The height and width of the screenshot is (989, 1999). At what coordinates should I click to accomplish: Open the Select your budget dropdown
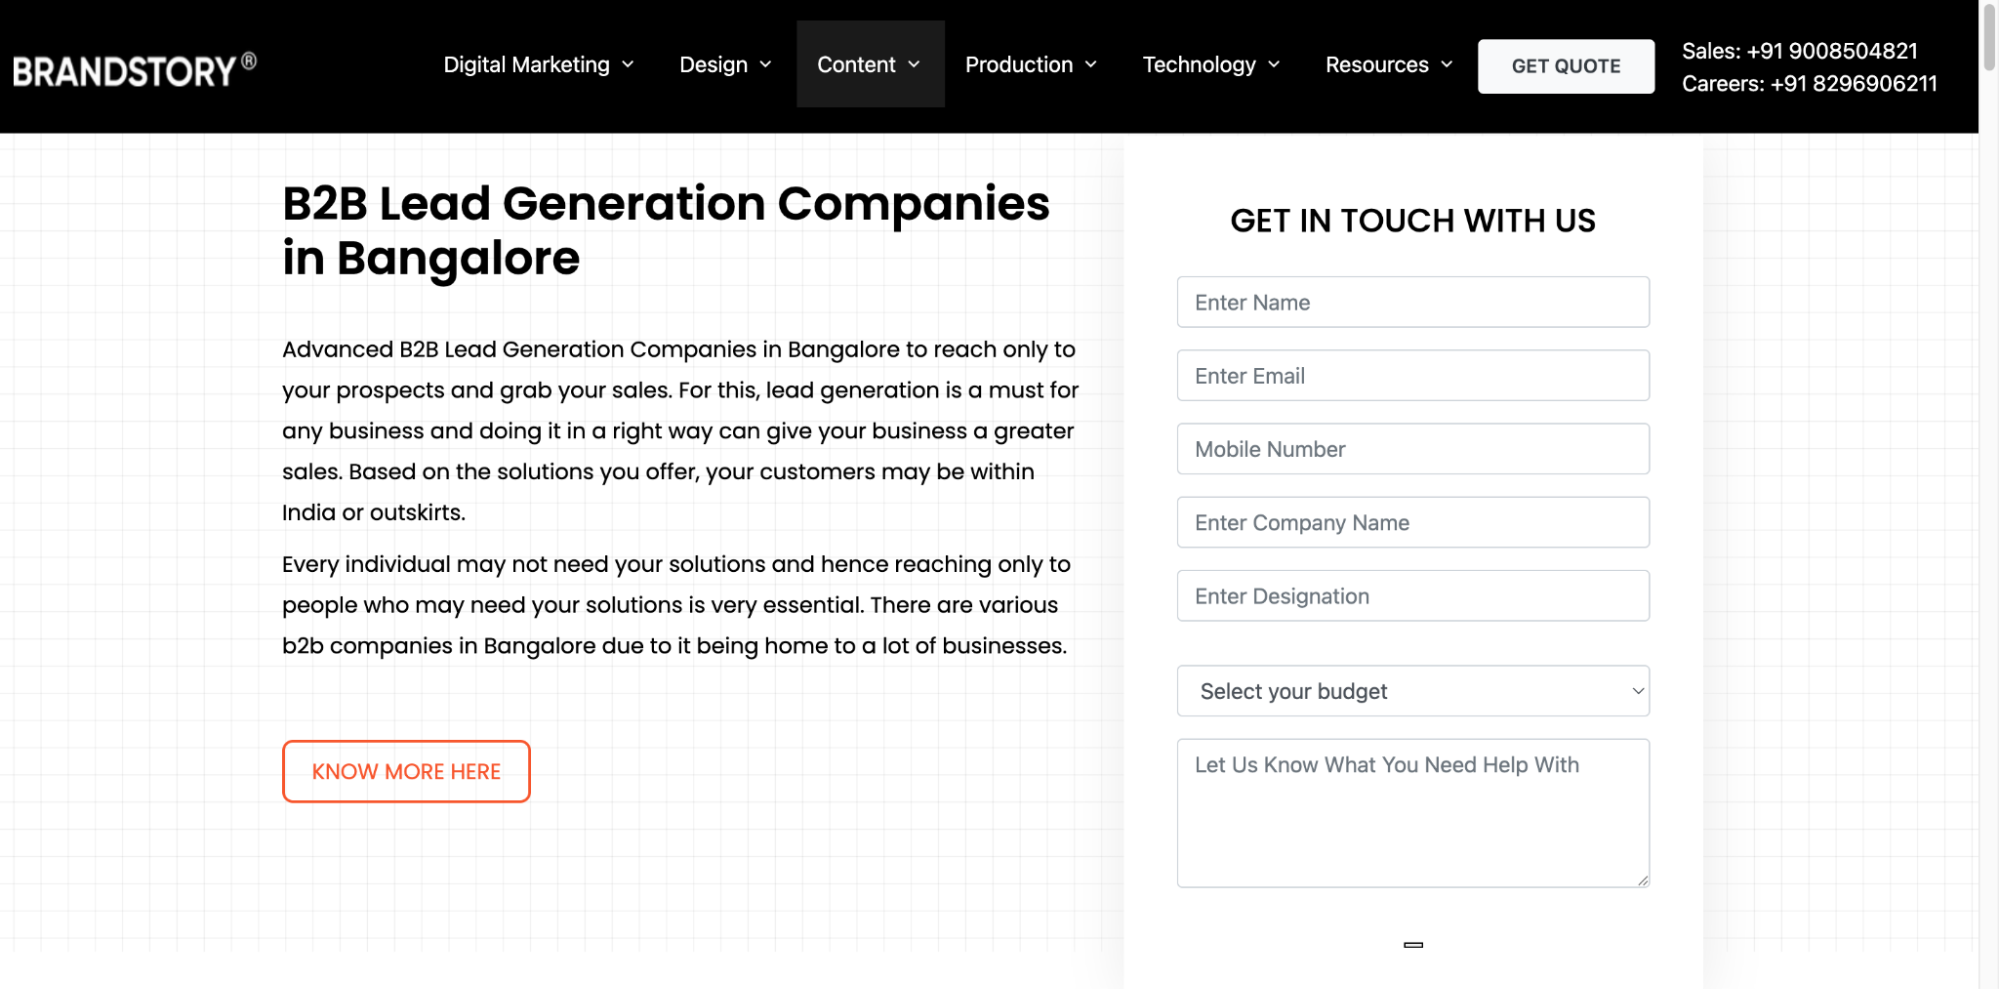coord(1412,691)
